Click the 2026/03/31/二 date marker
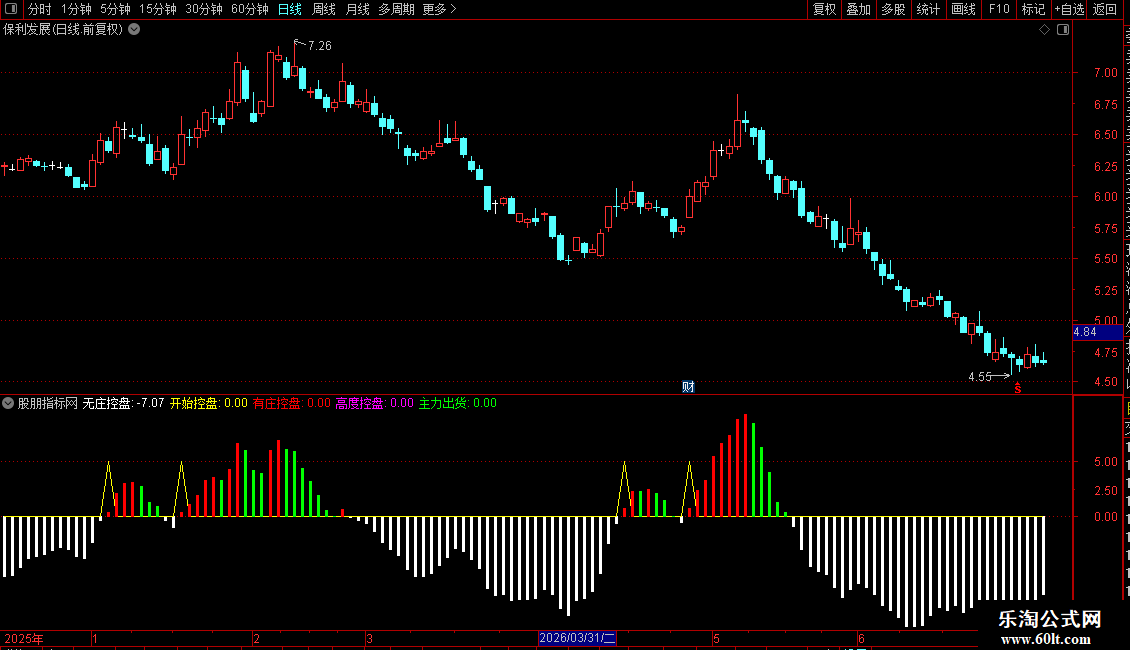The height and width of the screenshot is (650, 1130). click(577, 638)
